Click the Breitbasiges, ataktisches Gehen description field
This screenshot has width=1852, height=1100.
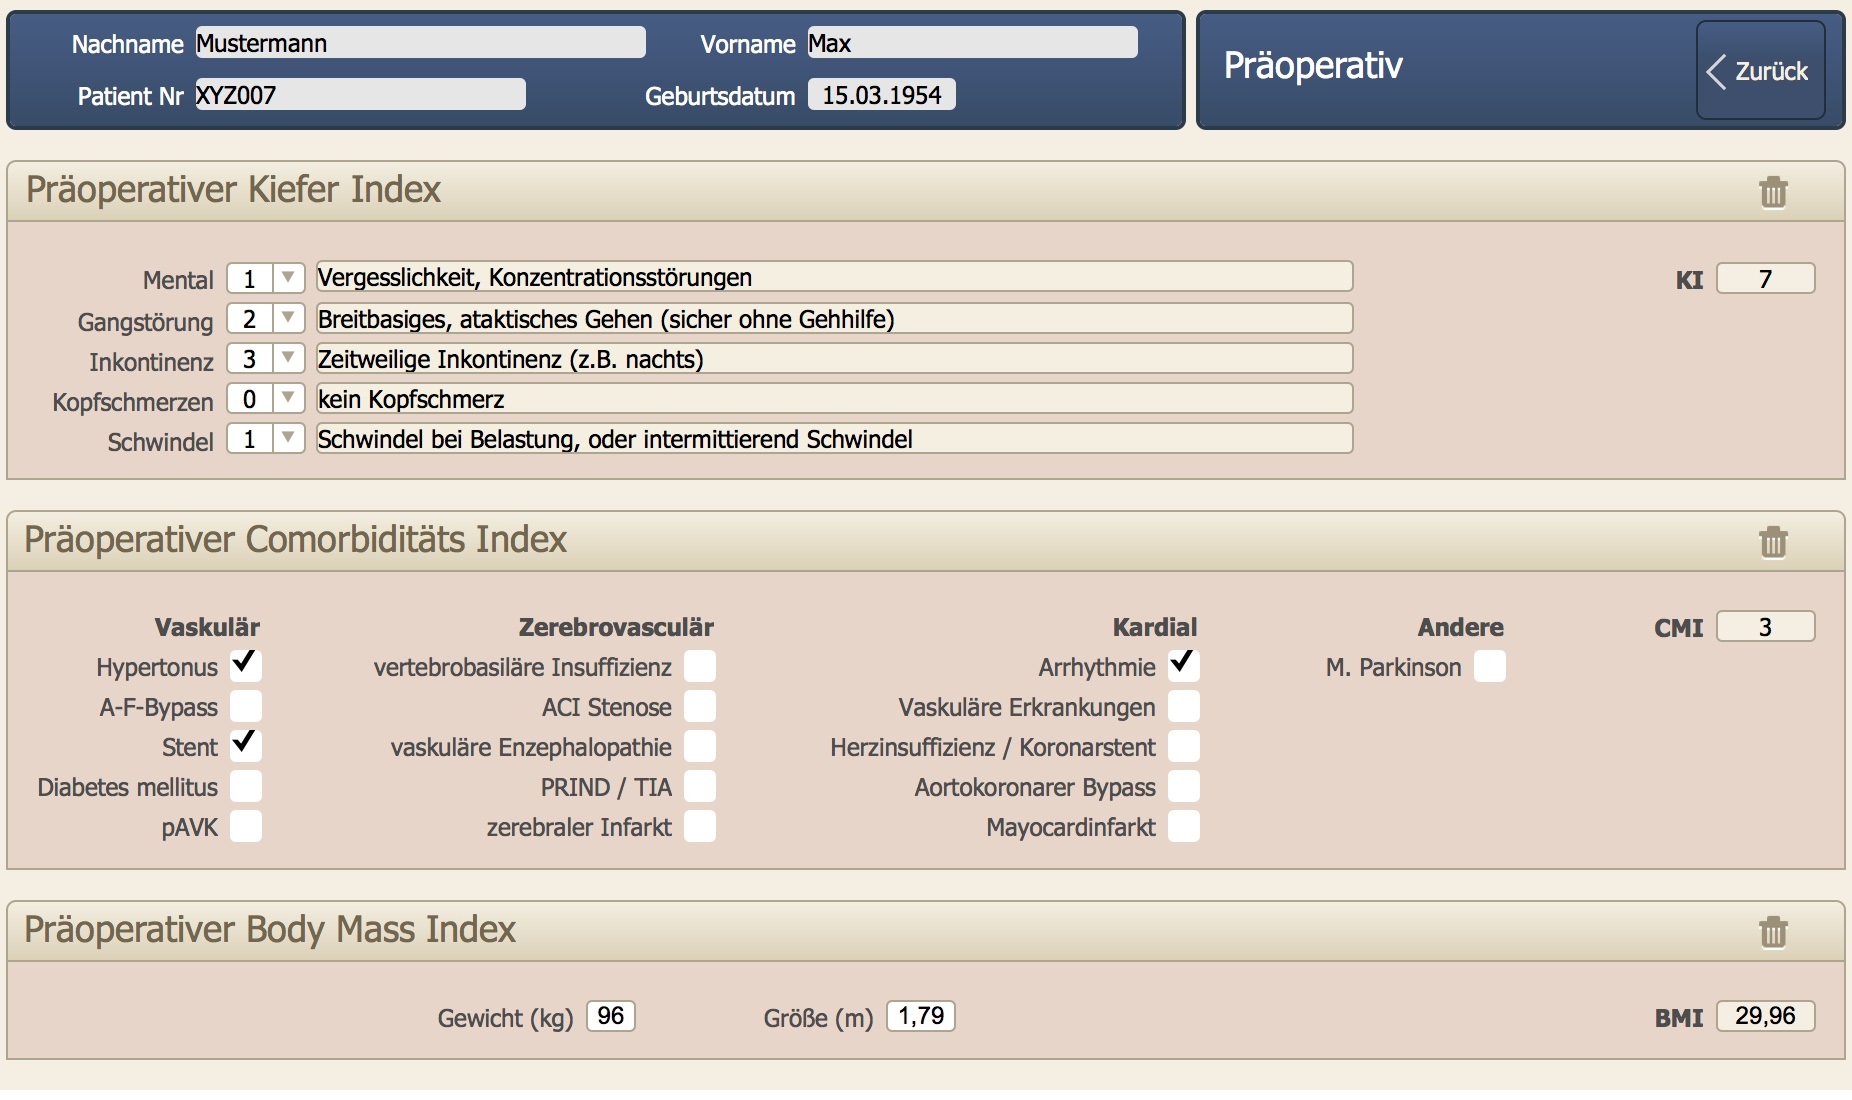(x=834, y=318)
